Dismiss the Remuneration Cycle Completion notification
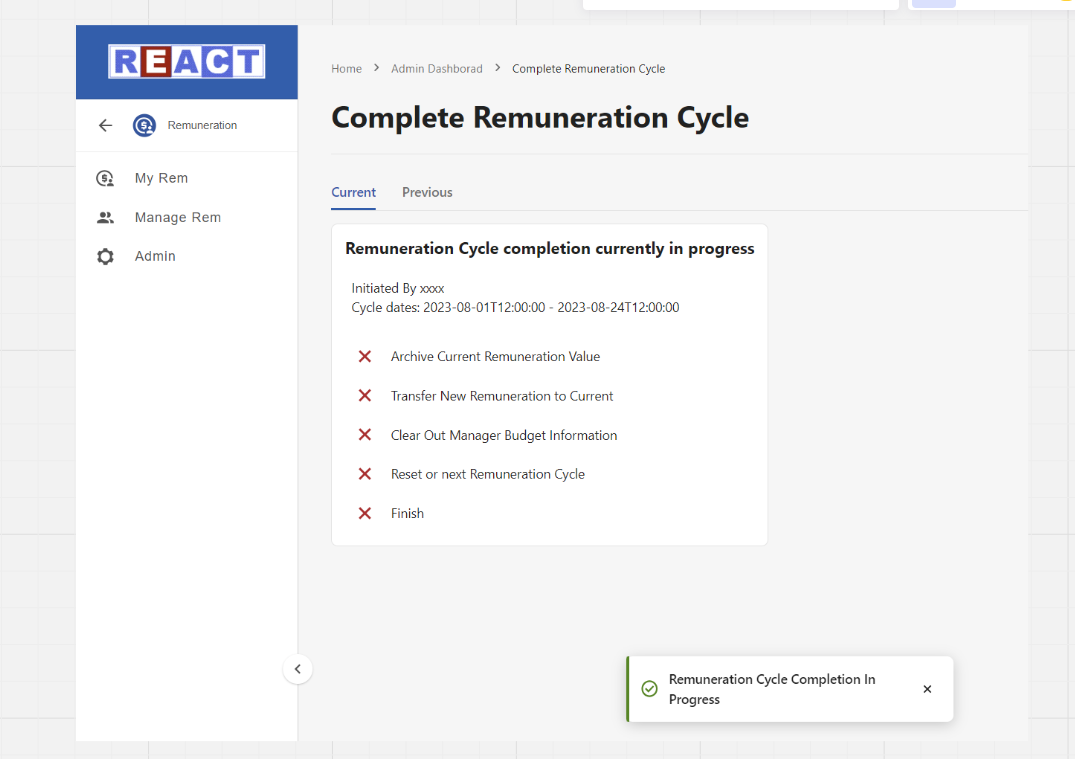Image resolution: width=1075 pixels, height=759 pixels. coord(927,689)
